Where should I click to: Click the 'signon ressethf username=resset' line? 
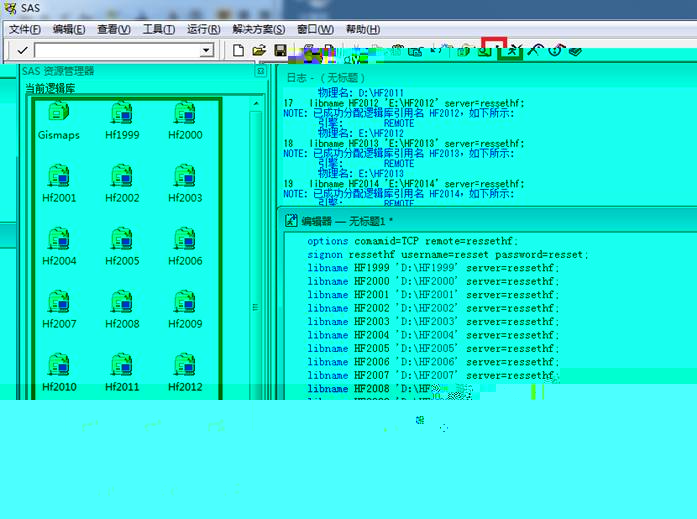(x=447, y=255)
